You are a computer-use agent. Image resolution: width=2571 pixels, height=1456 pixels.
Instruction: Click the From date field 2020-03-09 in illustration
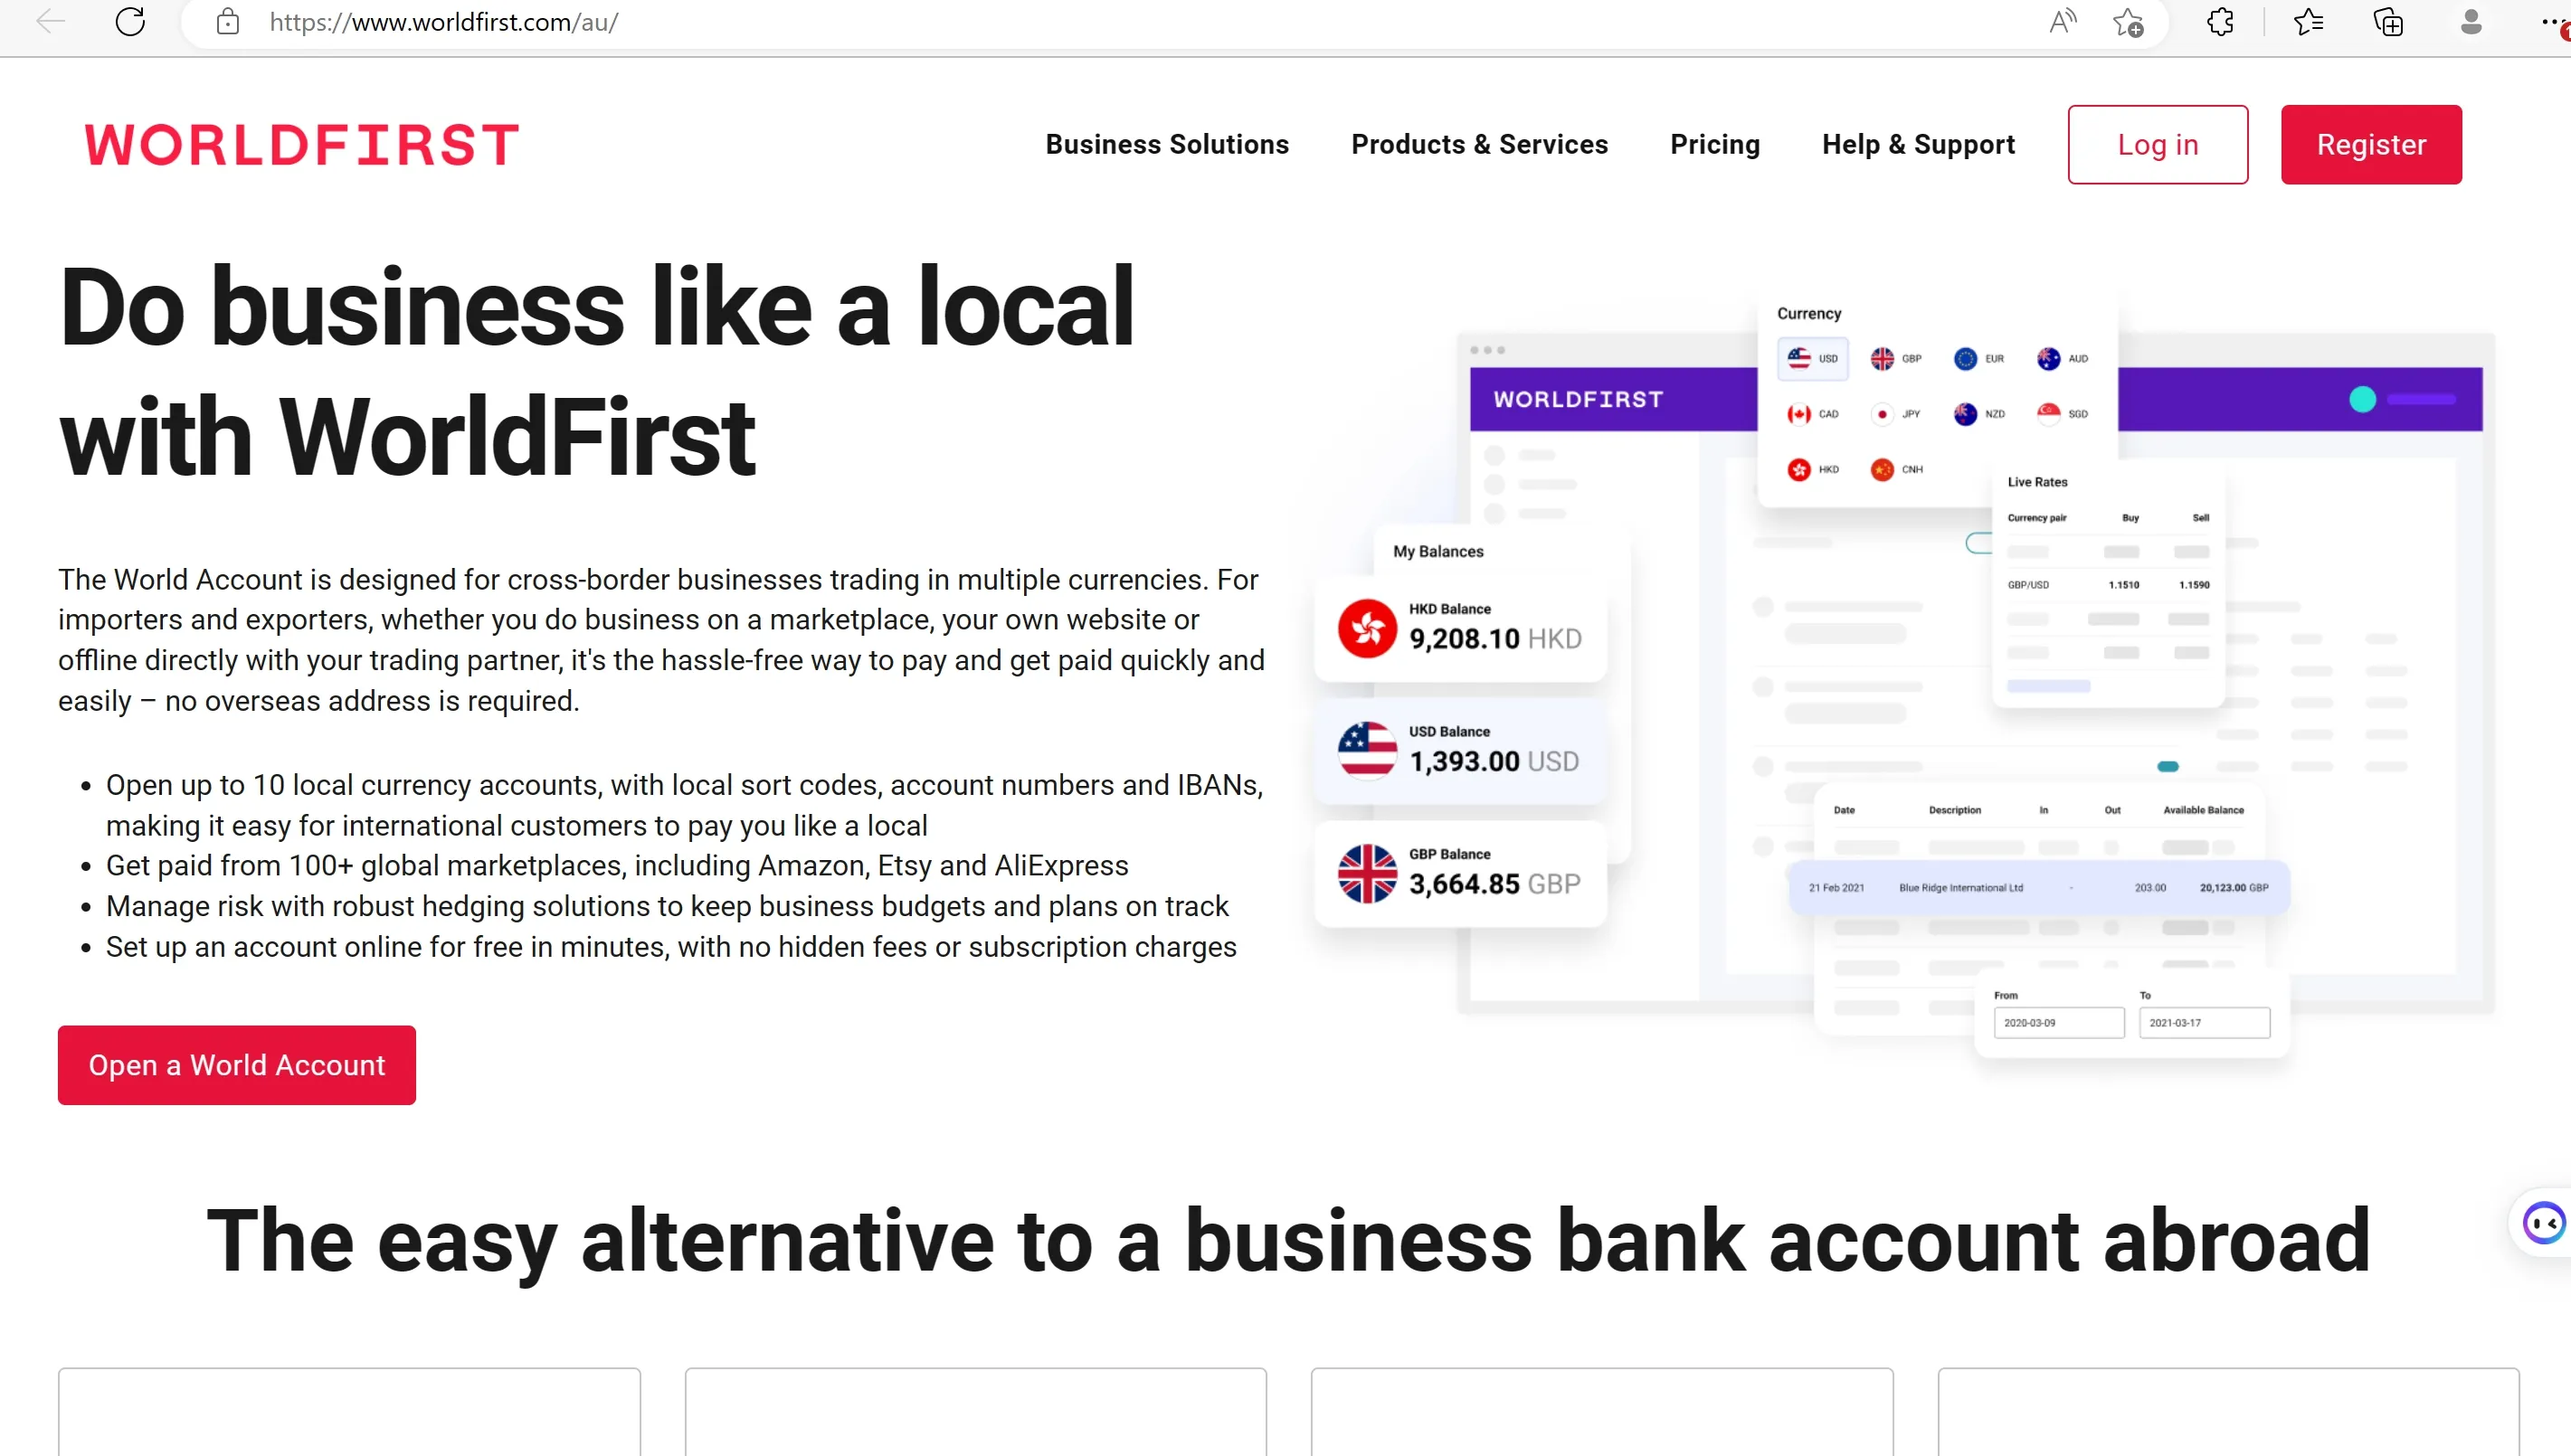click(2058, 1022)
